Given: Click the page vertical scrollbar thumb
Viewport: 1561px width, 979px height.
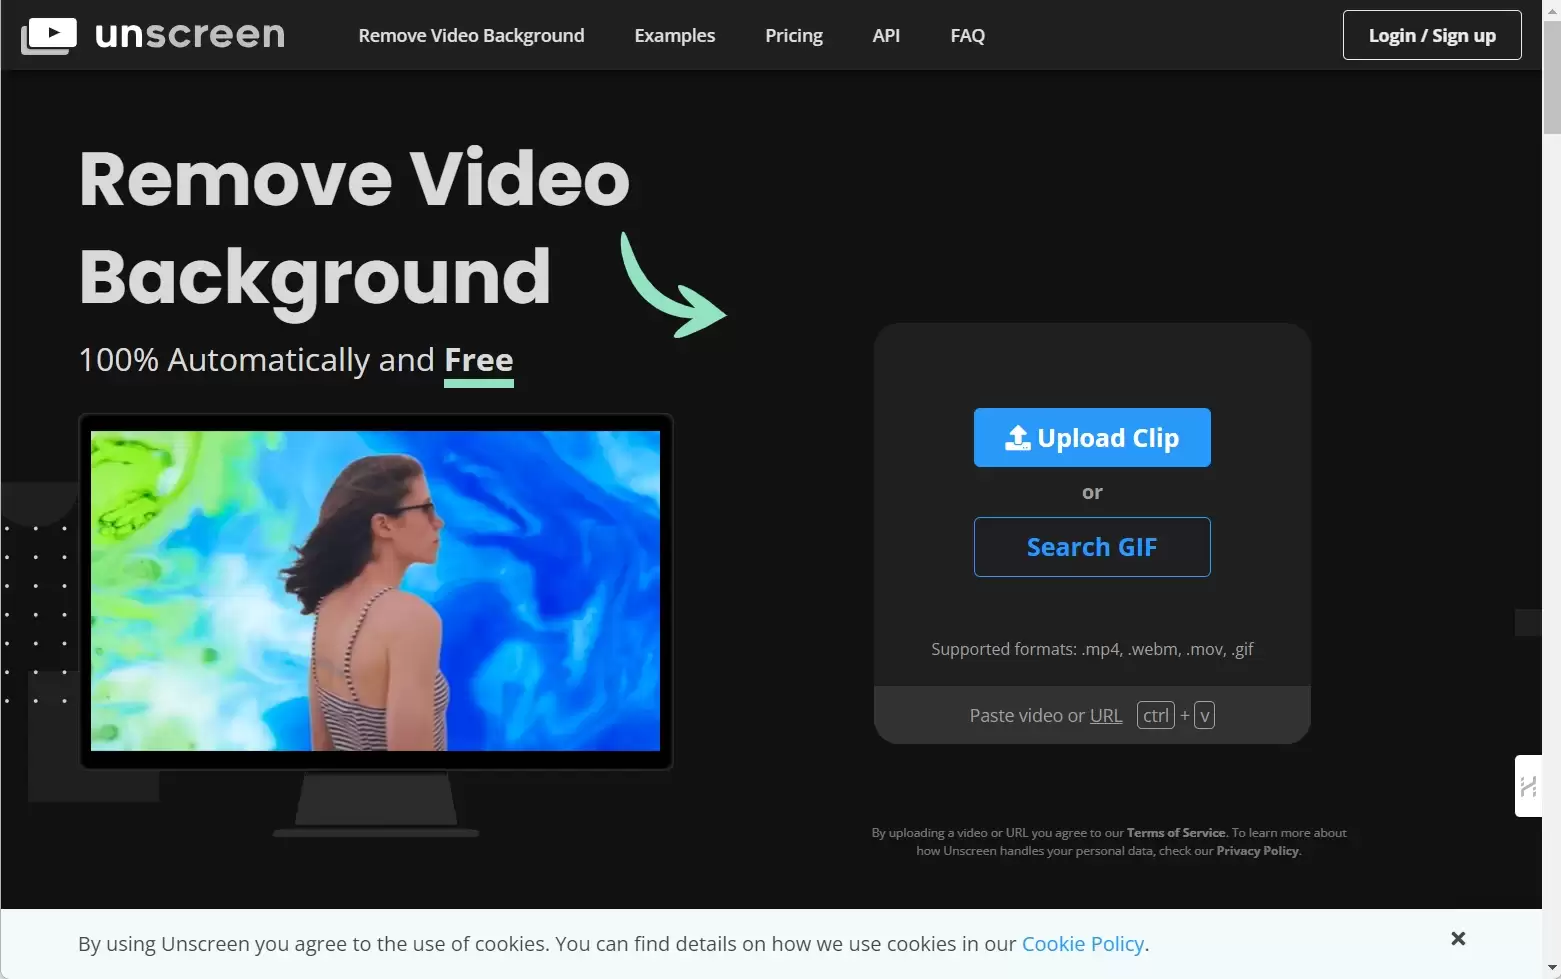Looking at the screenshot, I should (1551, 77).
